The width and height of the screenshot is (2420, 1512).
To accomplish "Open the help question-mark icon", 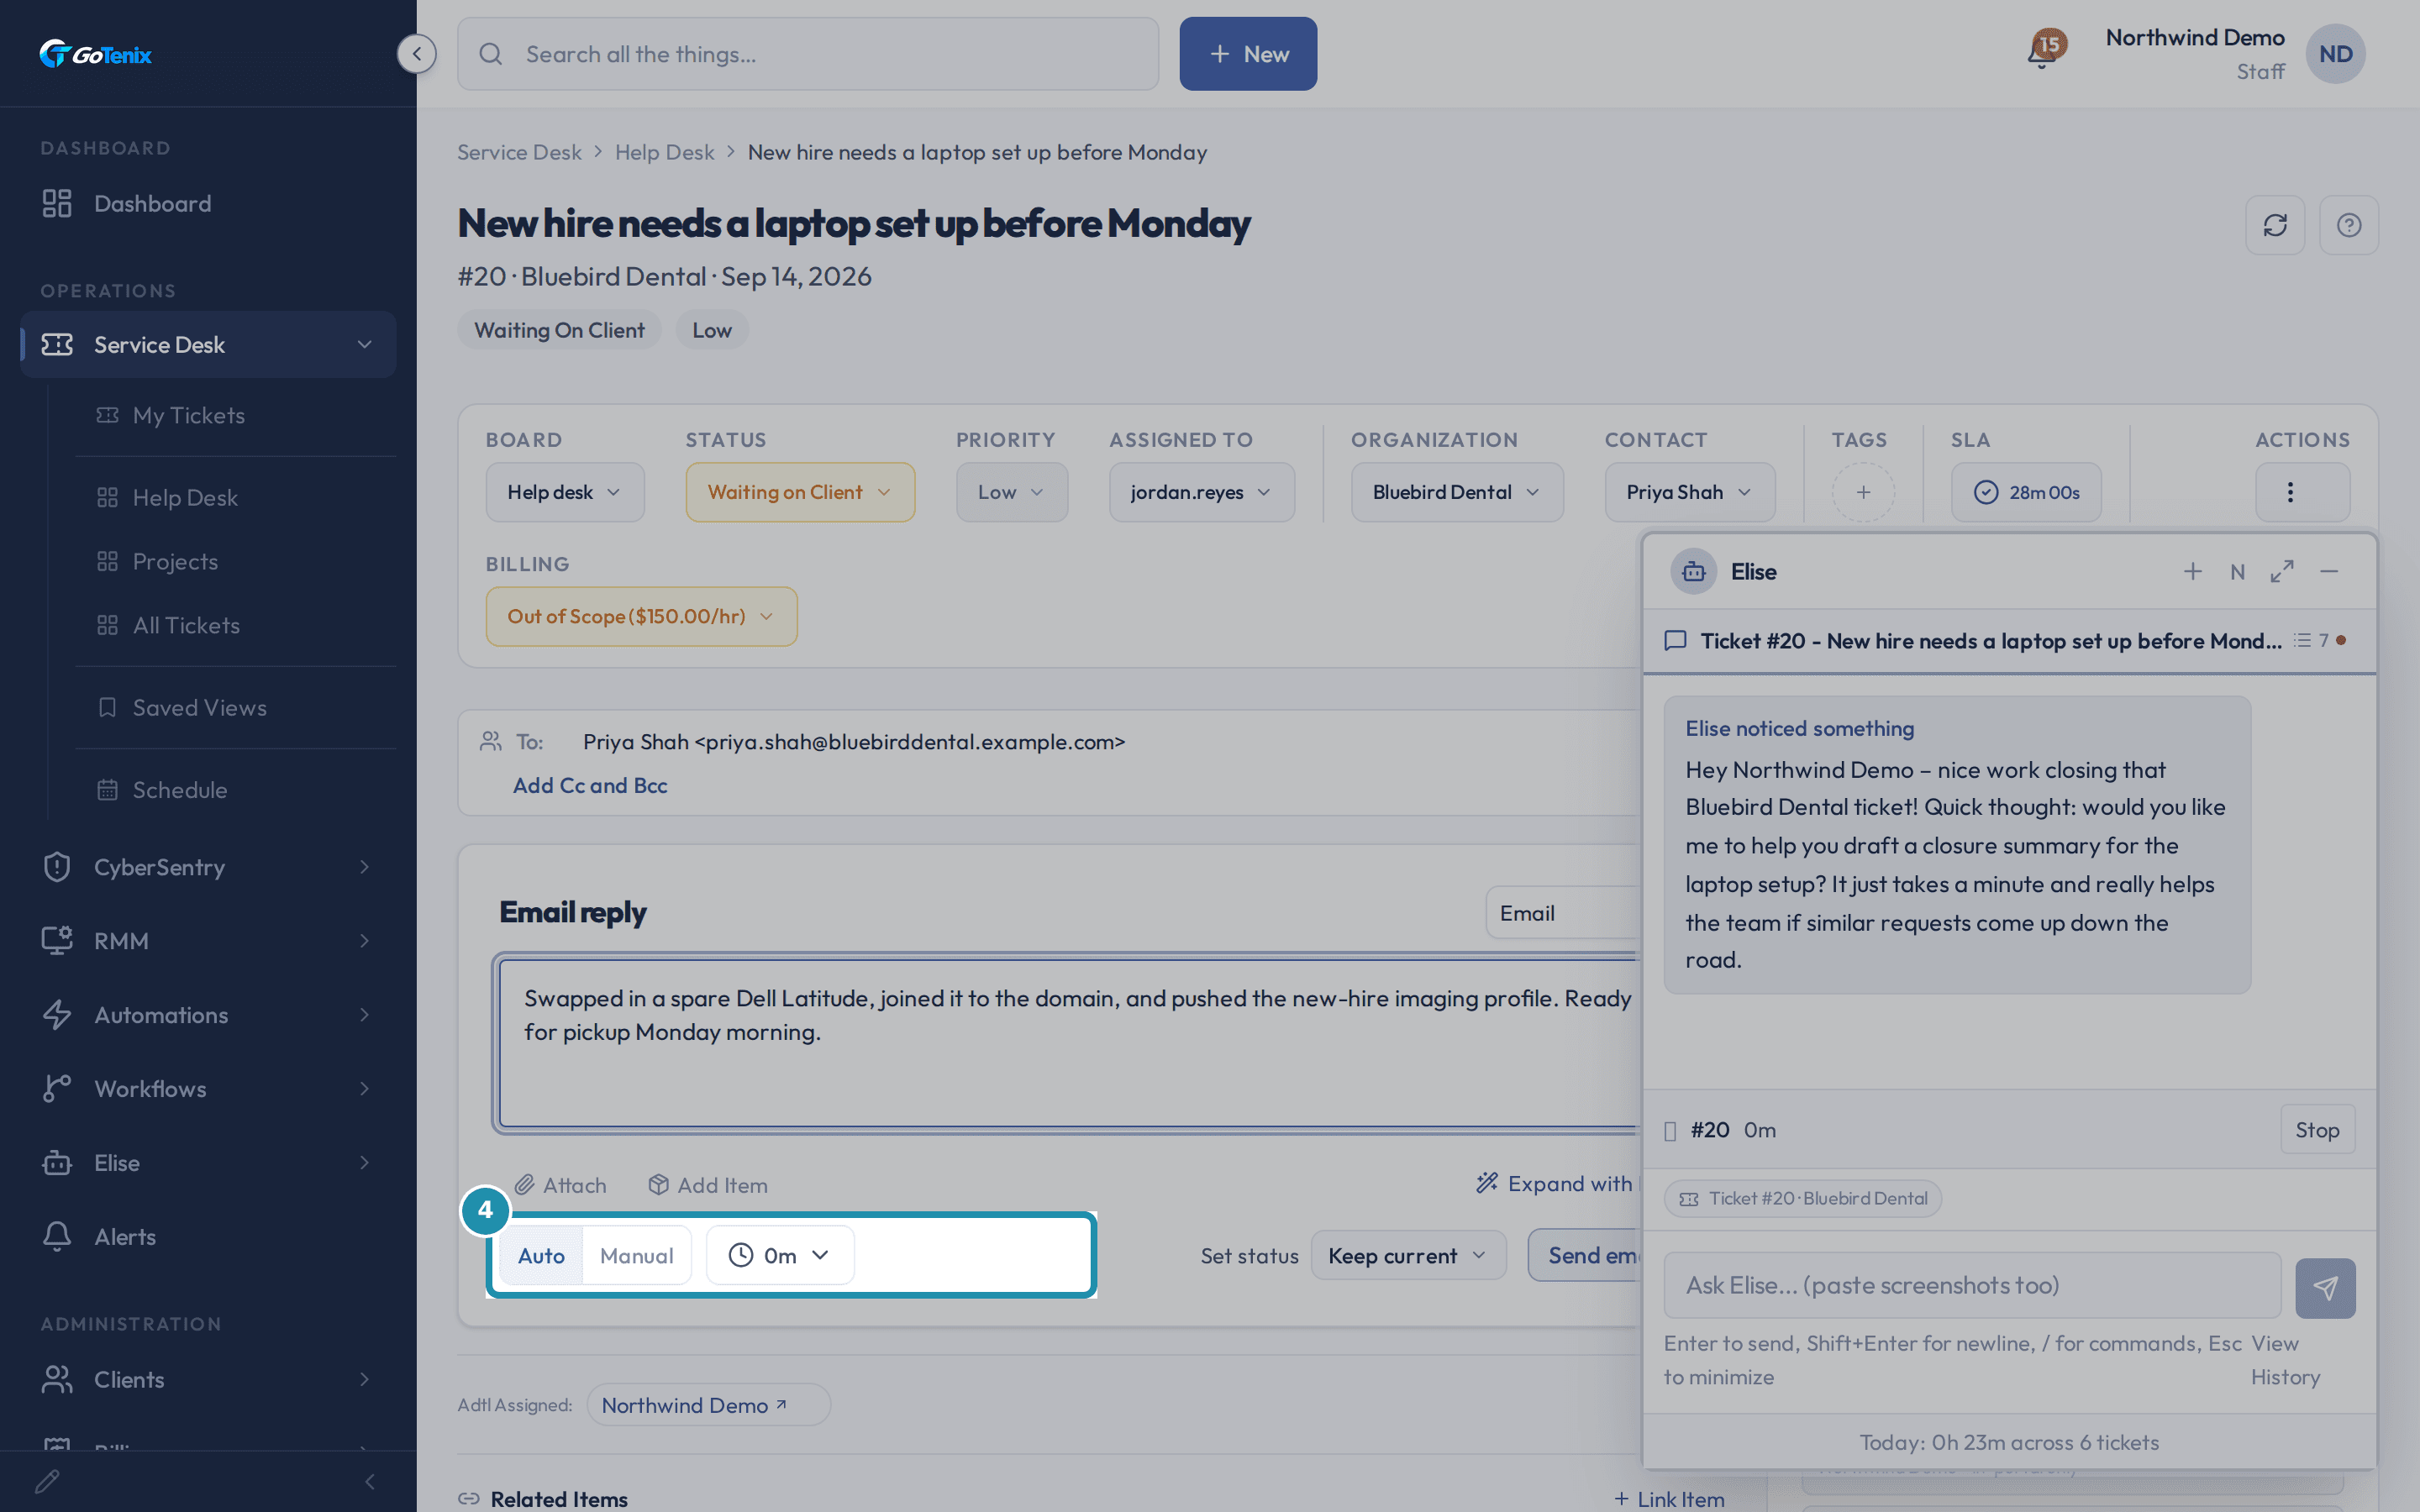I will point(2348,225).
